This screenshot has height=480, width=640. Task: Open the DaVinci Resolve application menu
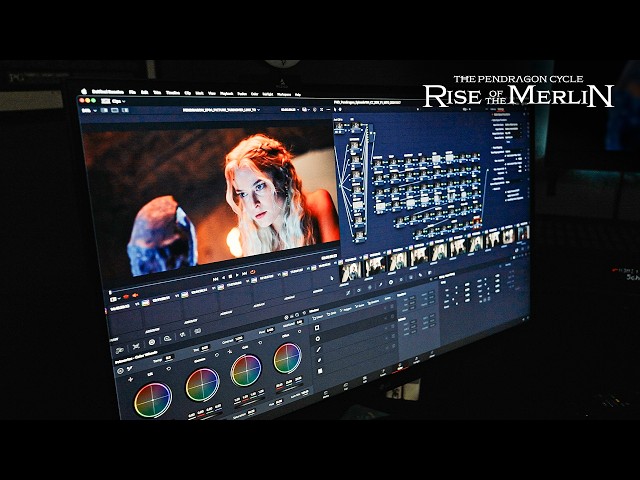pos(107,92)
